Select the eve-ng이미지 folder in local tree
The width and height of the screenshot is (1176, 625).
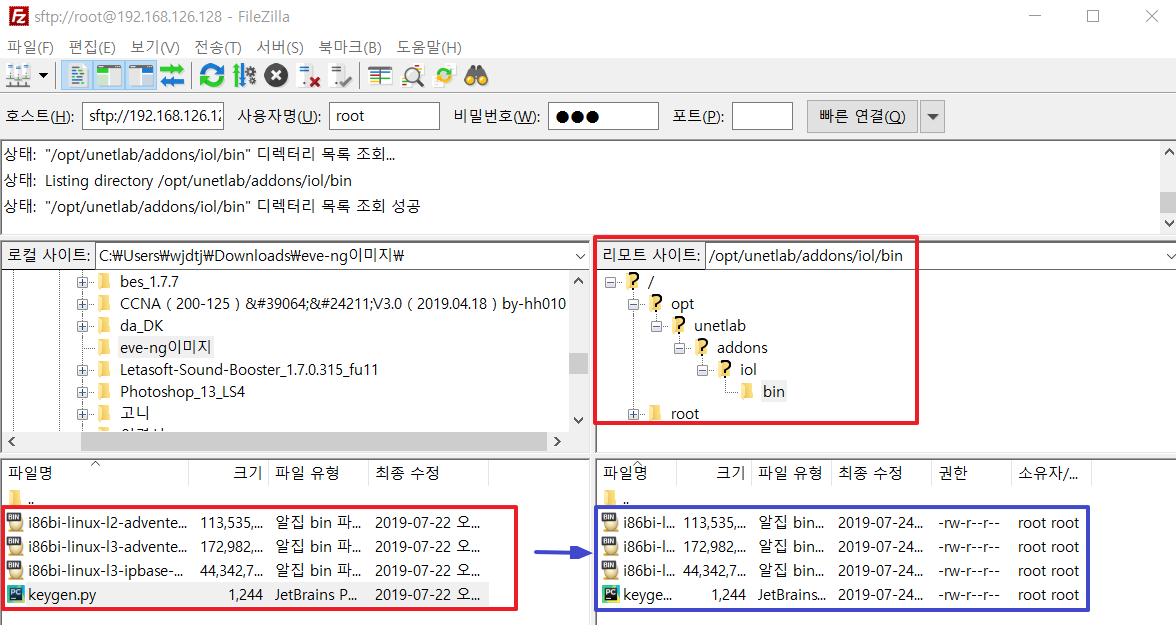[x=165, y=347]
